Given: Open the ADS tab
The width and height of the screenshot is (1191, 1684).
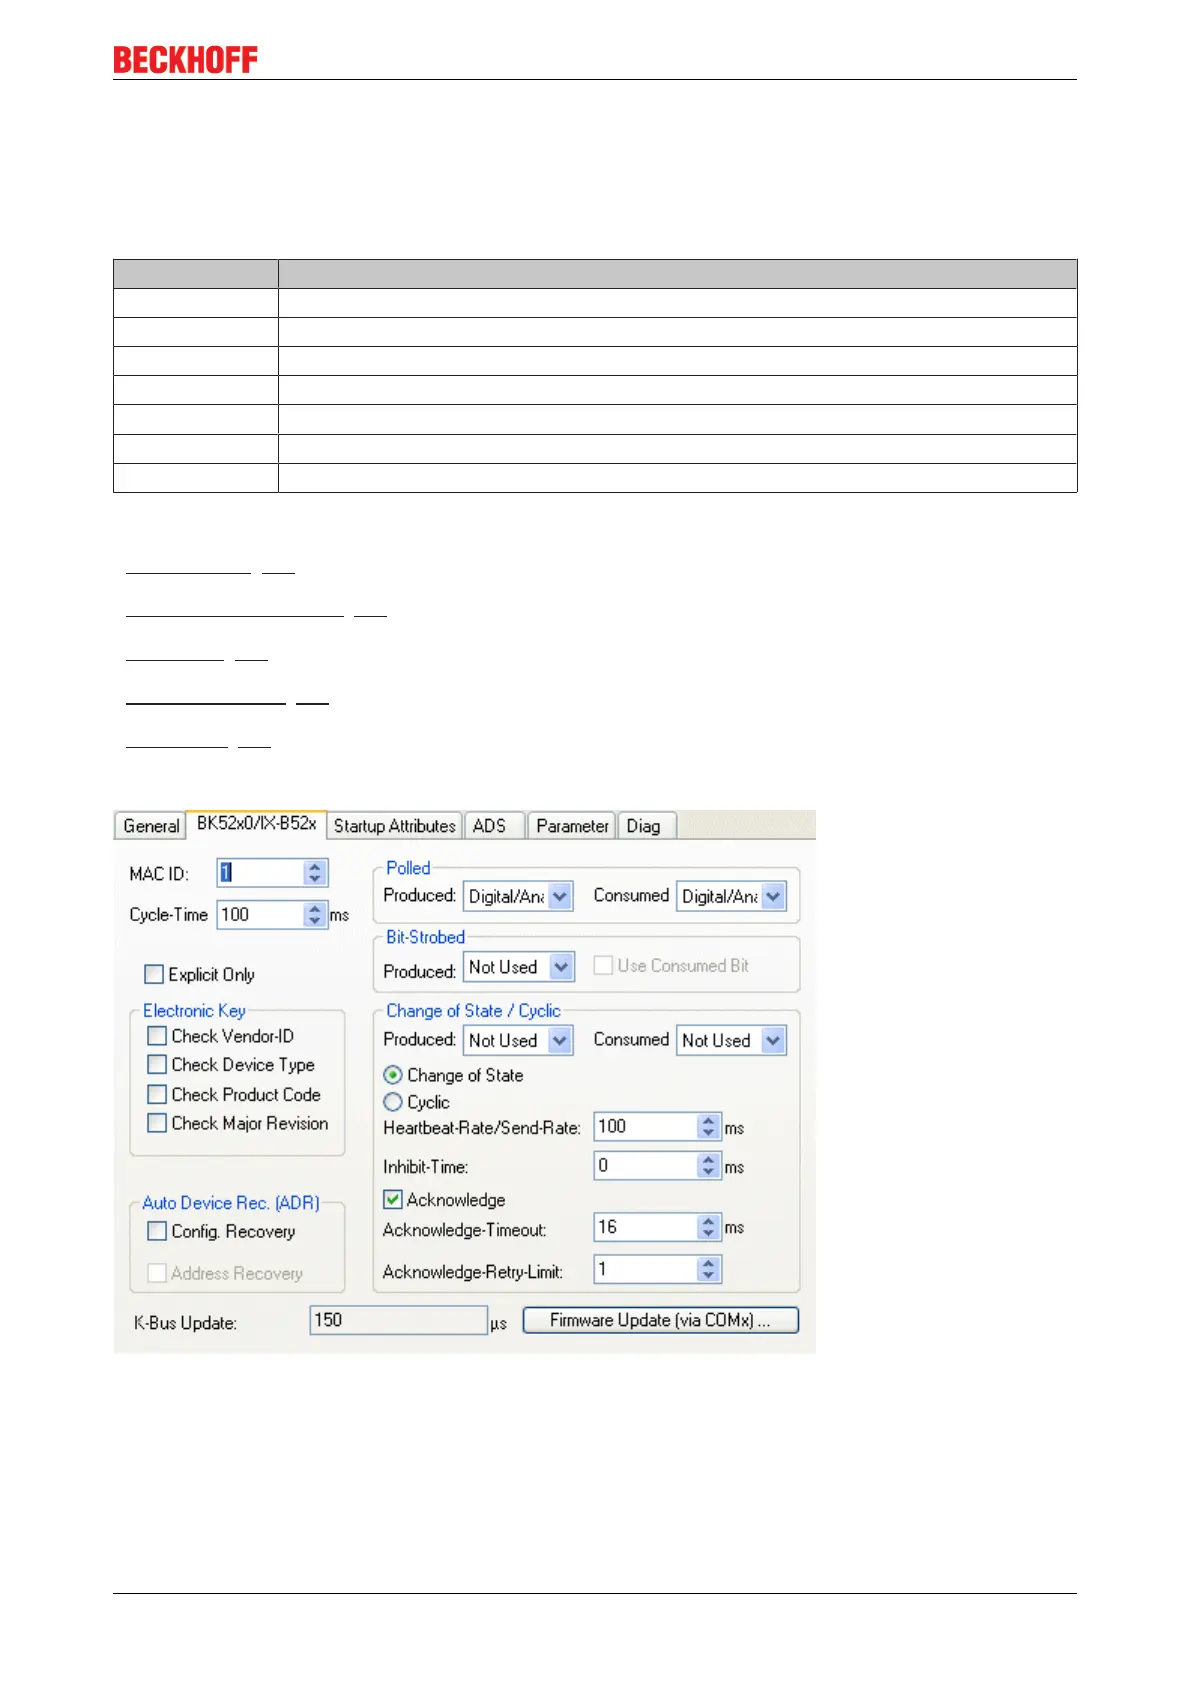Looking at the screenshot, I should (x=494, y=826).
